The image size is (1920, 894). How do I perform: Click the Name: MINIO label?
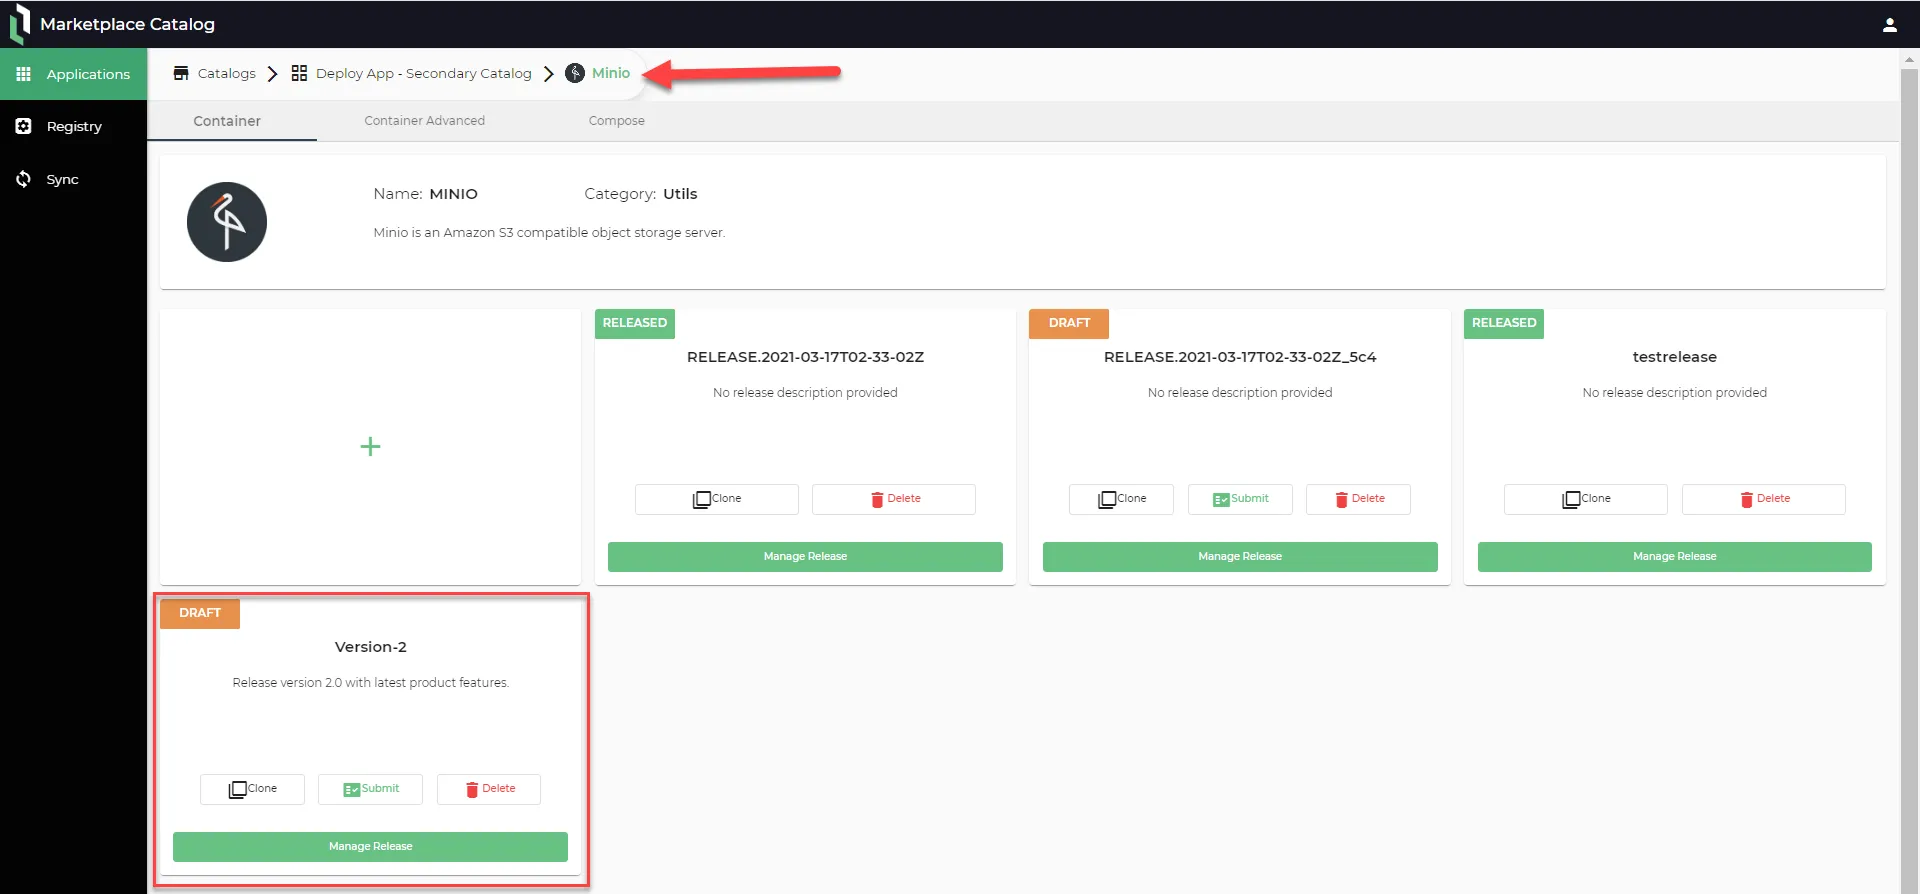tap(425, 194)
